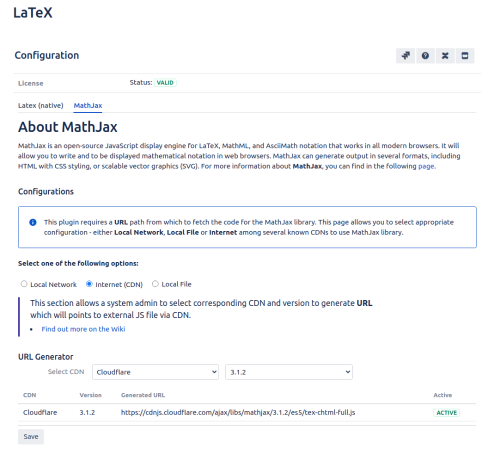Switch to the Latex (native) tab

click(41, 106)
